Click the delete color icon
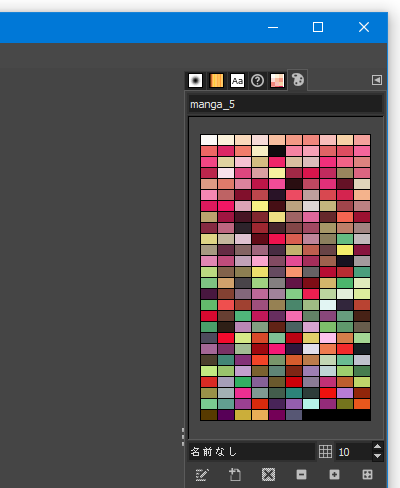400x488 pixels. (268, 474)
